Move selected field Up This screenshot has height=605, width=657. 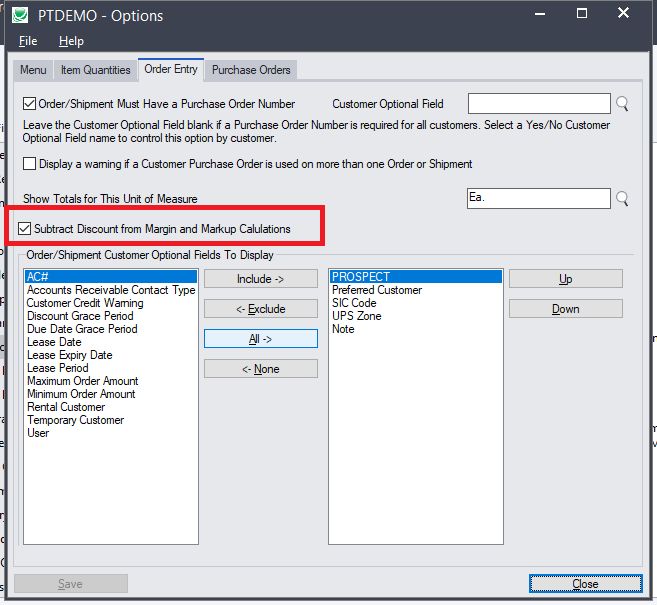tap(565, 279)
